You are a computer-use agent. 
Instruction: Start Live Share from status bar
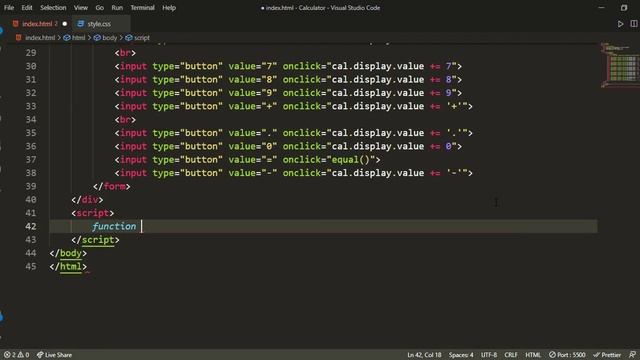point(54,355)
